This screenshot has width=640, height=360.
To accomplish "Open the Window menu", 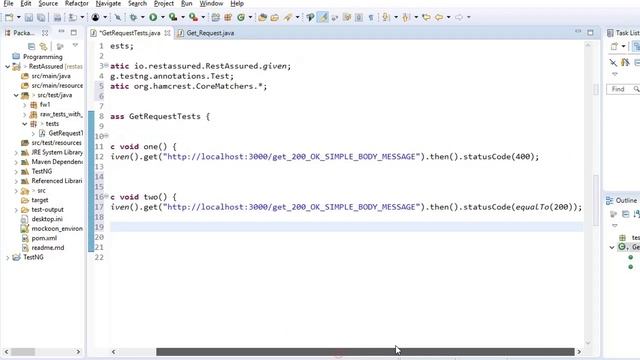I will point(211,4).
